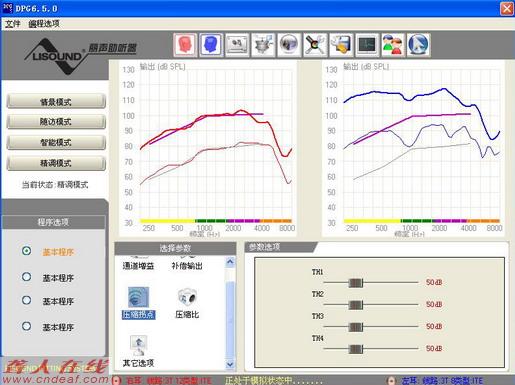Open the two users client icon
This screenshot has height=385, width=515.
[x=393, y=45]
